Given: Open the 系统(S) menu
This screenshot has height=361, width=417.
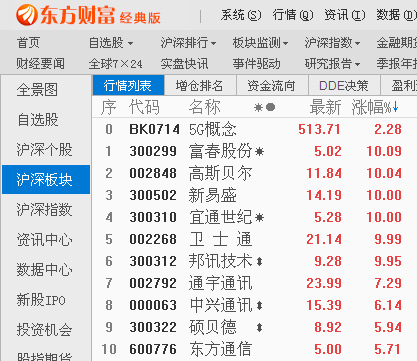Looking at the screenshot, I should pyautogui.click(x=241, y=15).
